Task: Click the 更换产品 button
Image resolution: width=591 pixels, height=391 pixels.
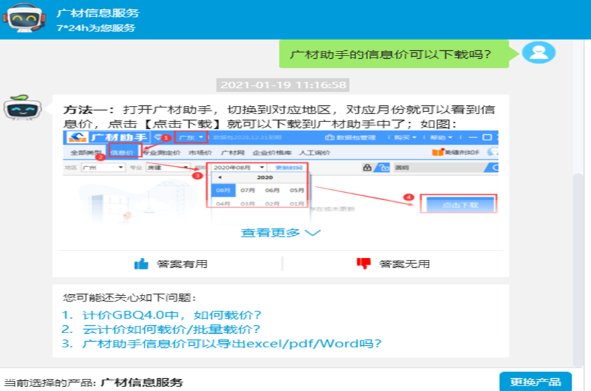Action: click(x=536, y=382)
